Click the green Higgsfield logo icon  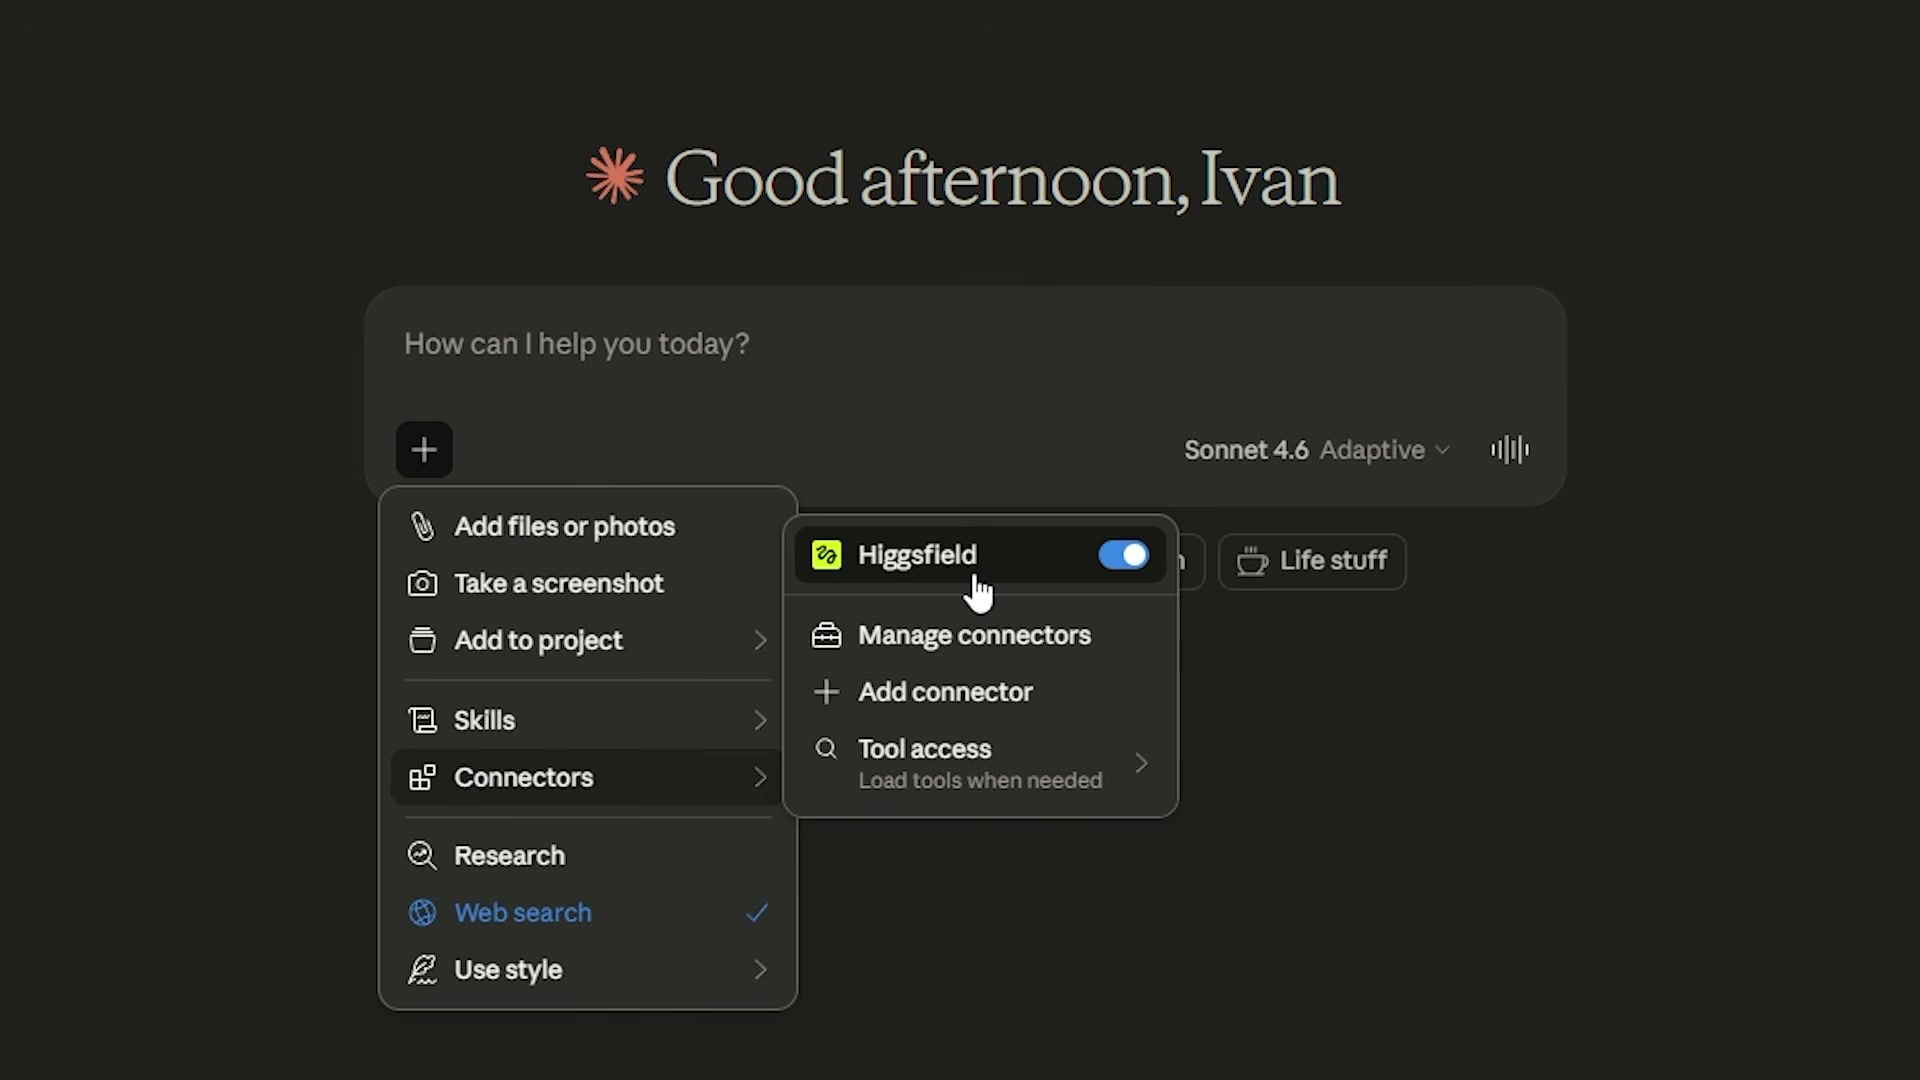827,555
